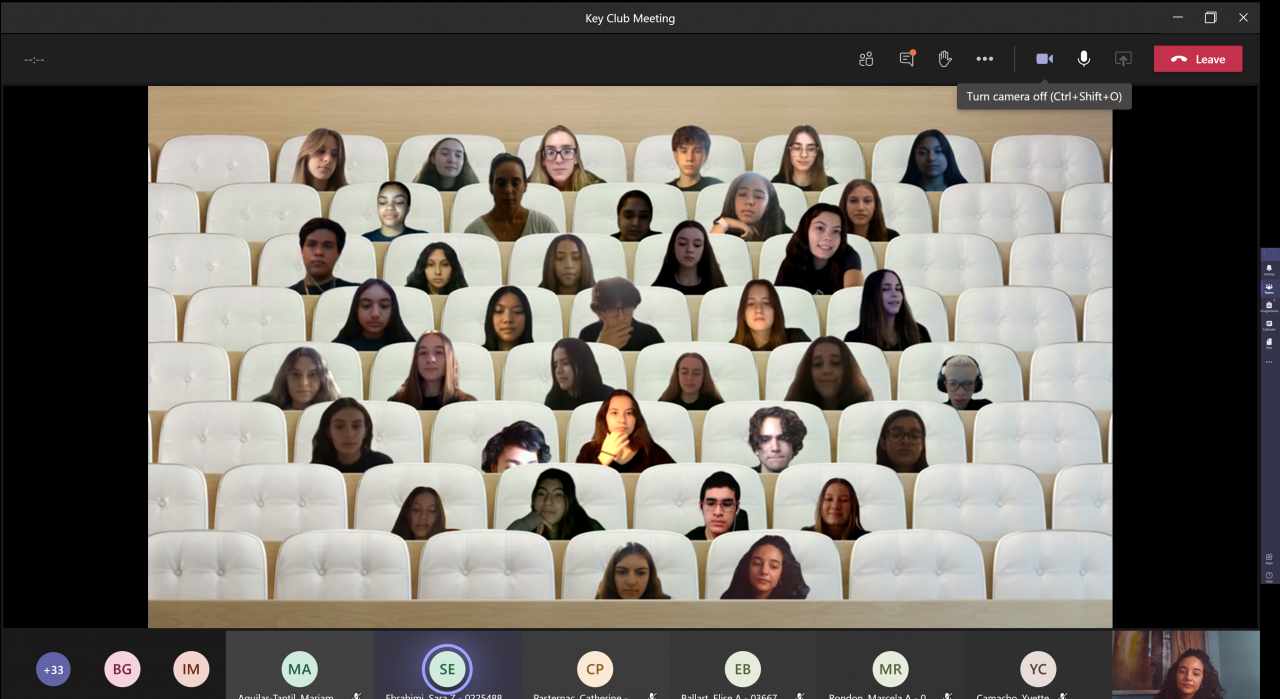1280x699 pixels.
Task: Click your self-view video thumbnail
Action: point(1186,665)
